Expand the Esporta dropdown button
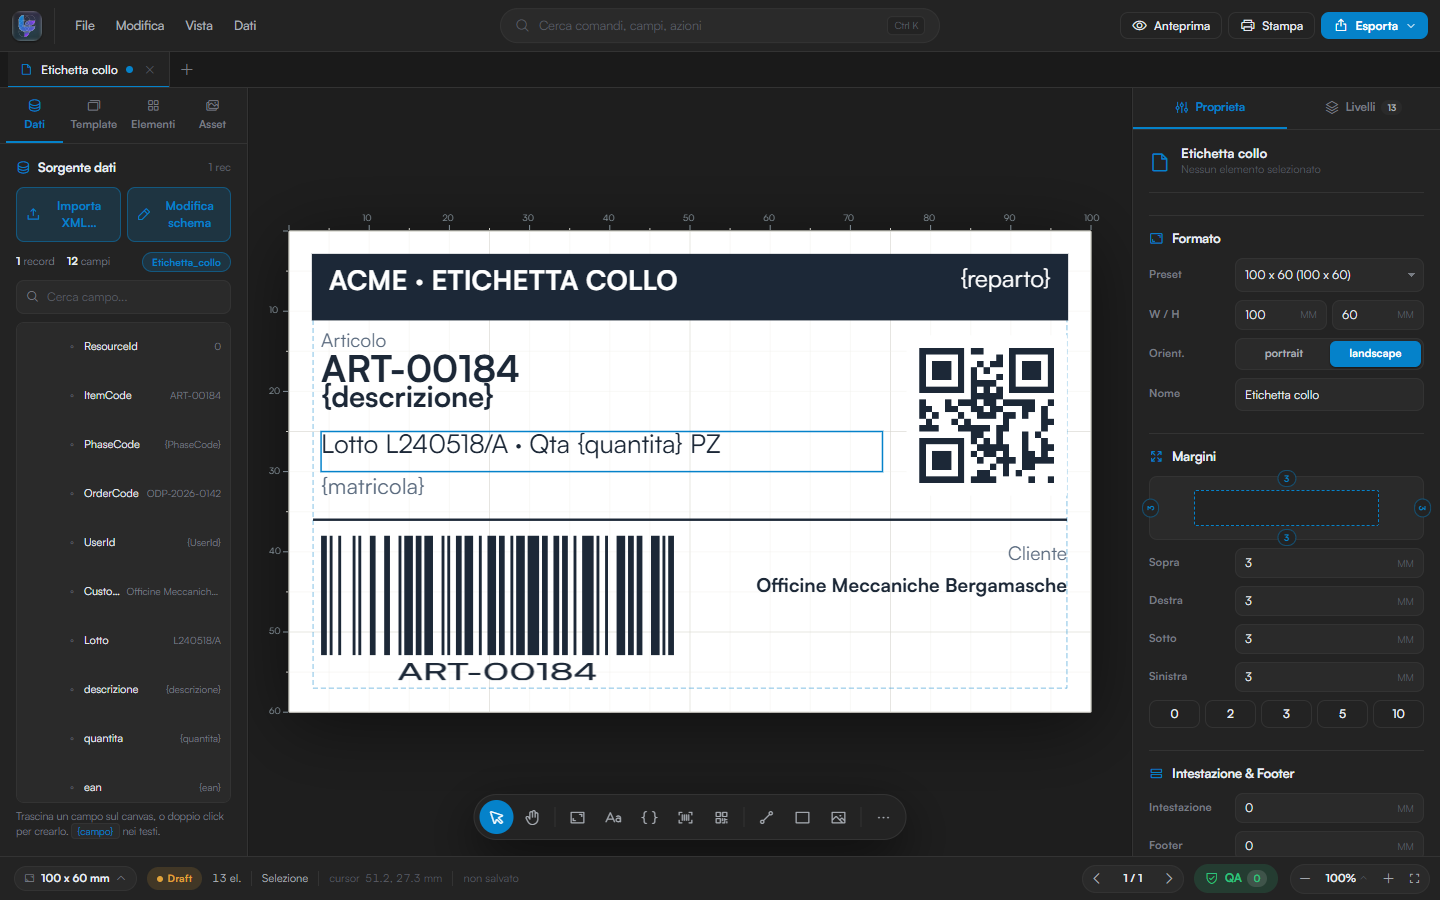Screen dimensions: 1440x900 point(1374,26)
